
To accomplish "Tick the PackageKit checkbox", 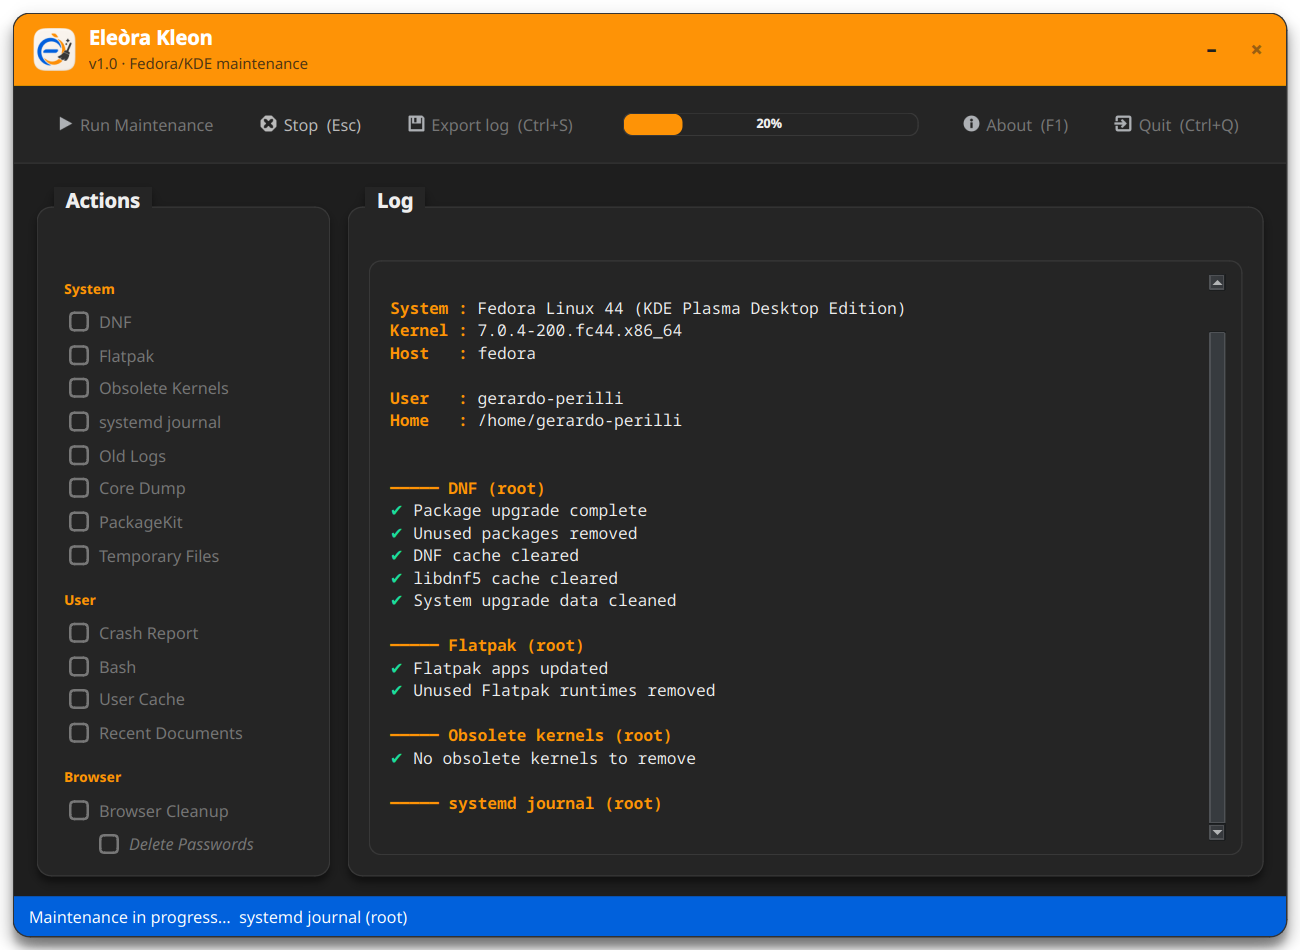I will pos(79,522).
